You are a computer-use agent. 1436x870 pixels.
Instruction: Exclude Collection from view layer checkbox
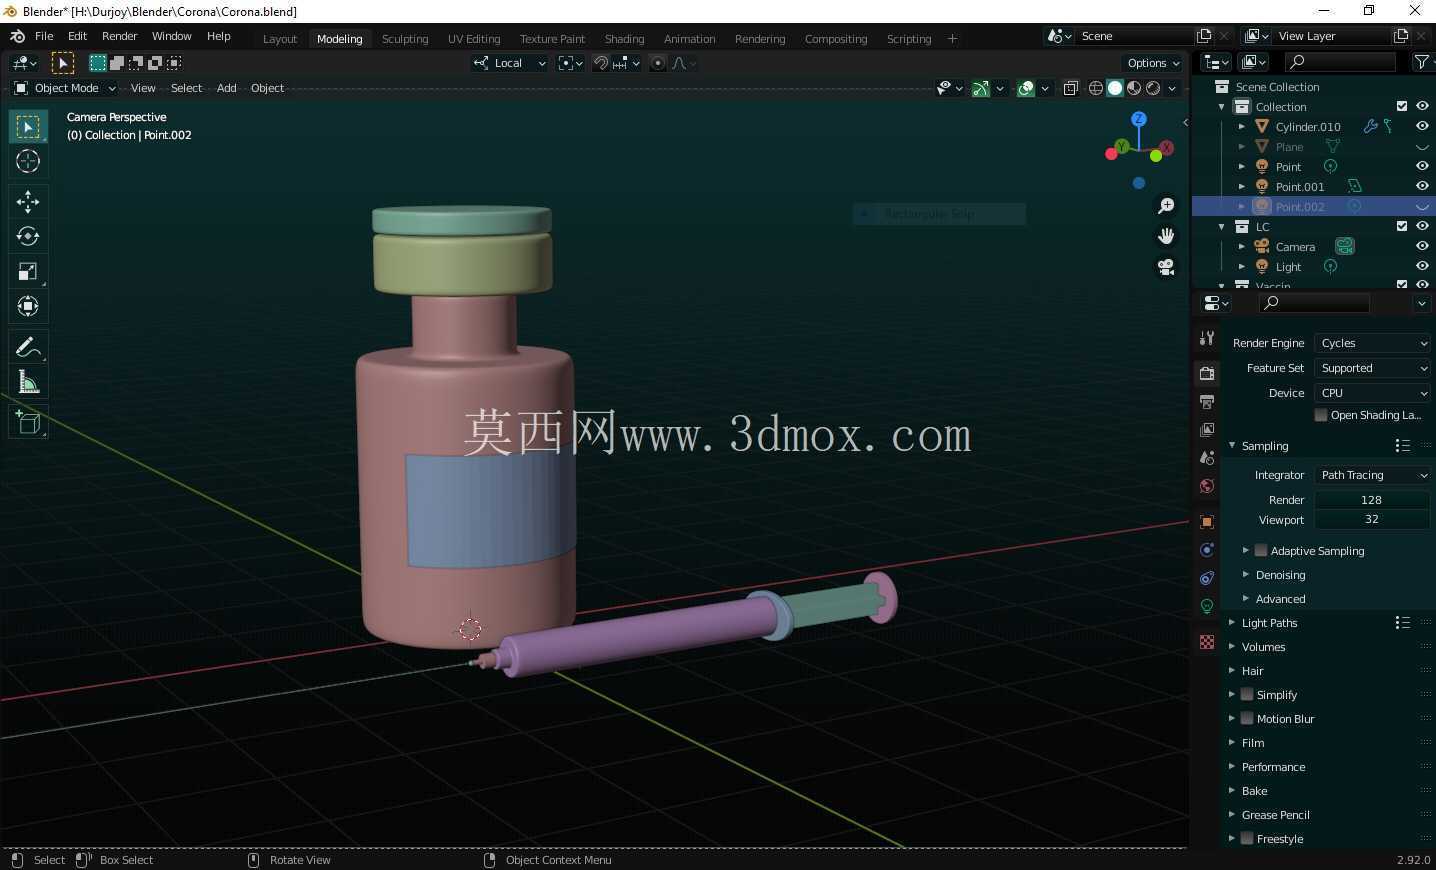tap(1402, 106)
